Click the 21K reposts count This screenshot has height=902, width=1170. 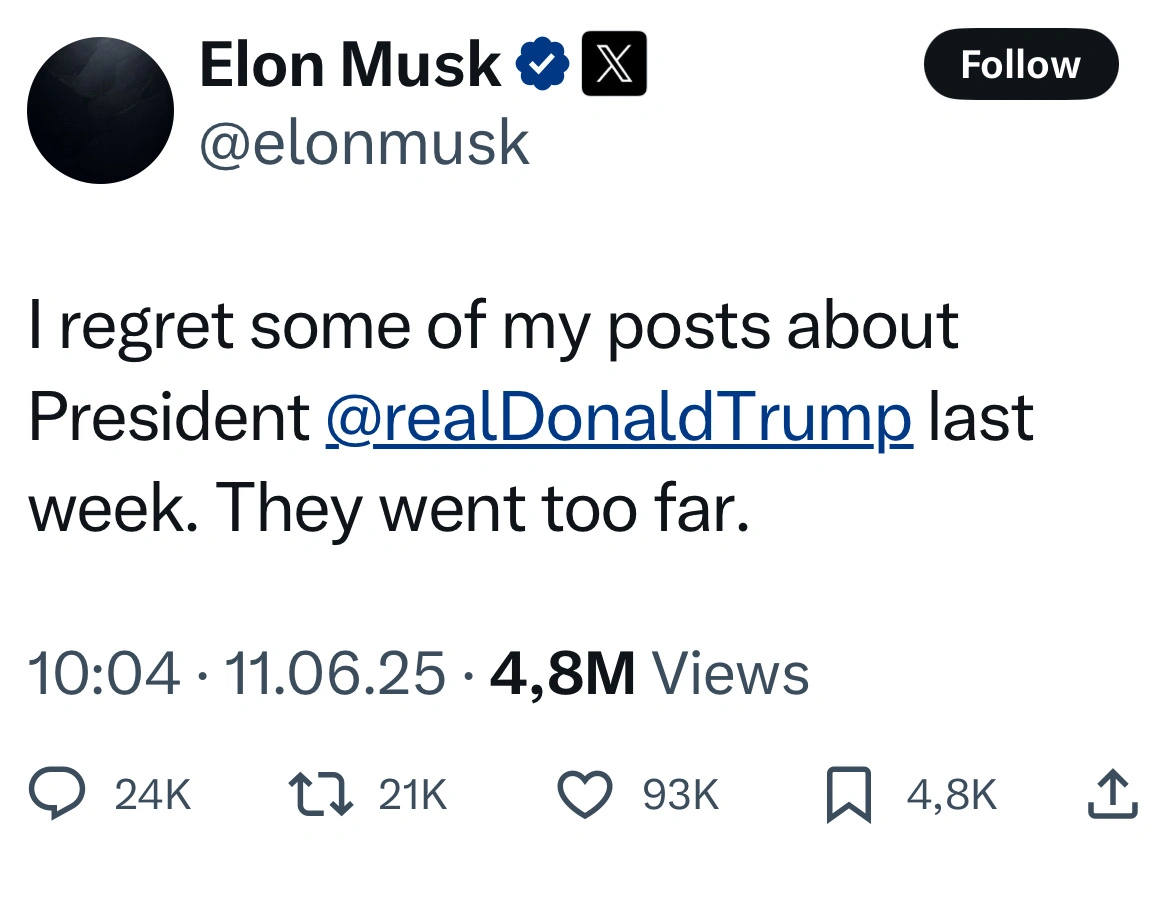pos(413,795)
